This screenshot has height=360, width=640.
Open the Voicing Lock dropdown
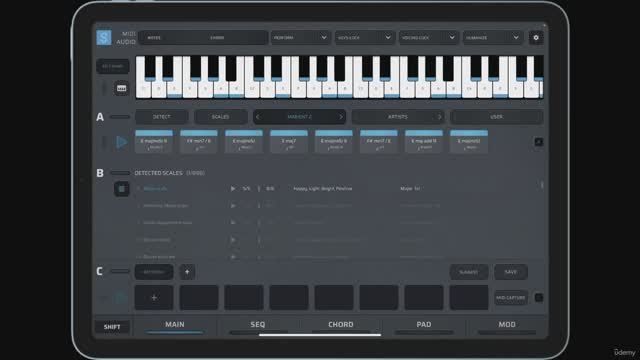pos(428,38)
